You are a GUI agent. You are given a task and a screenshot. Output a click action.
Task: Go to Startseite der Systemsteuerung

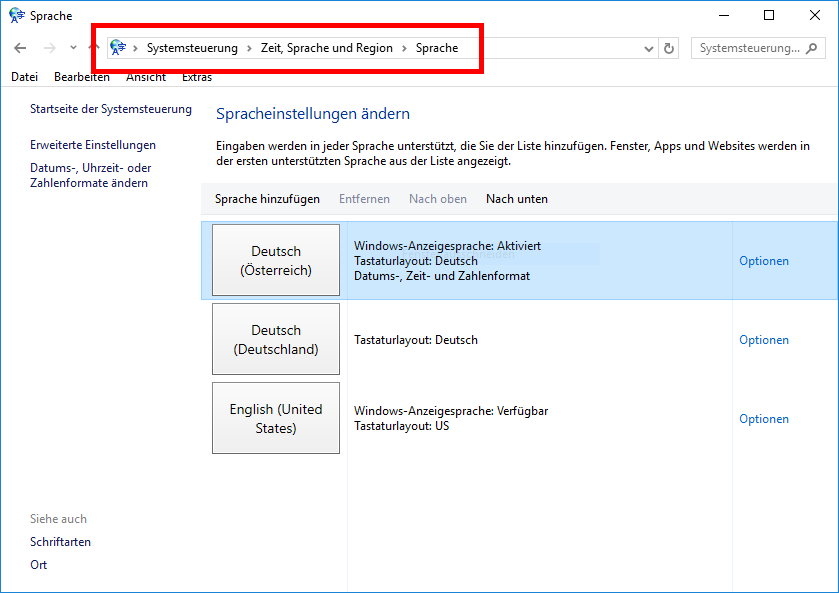click(110, 109)
